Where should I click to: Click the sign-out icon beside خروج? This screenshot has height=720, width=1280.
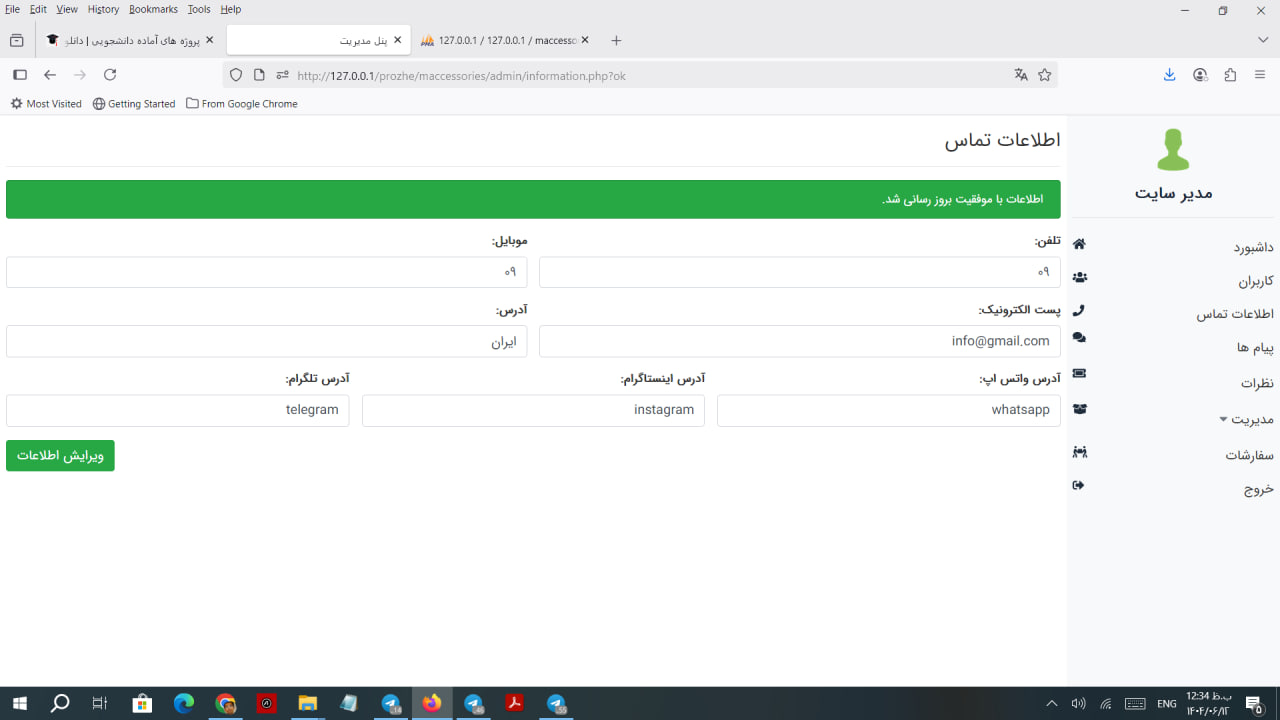1079,485
